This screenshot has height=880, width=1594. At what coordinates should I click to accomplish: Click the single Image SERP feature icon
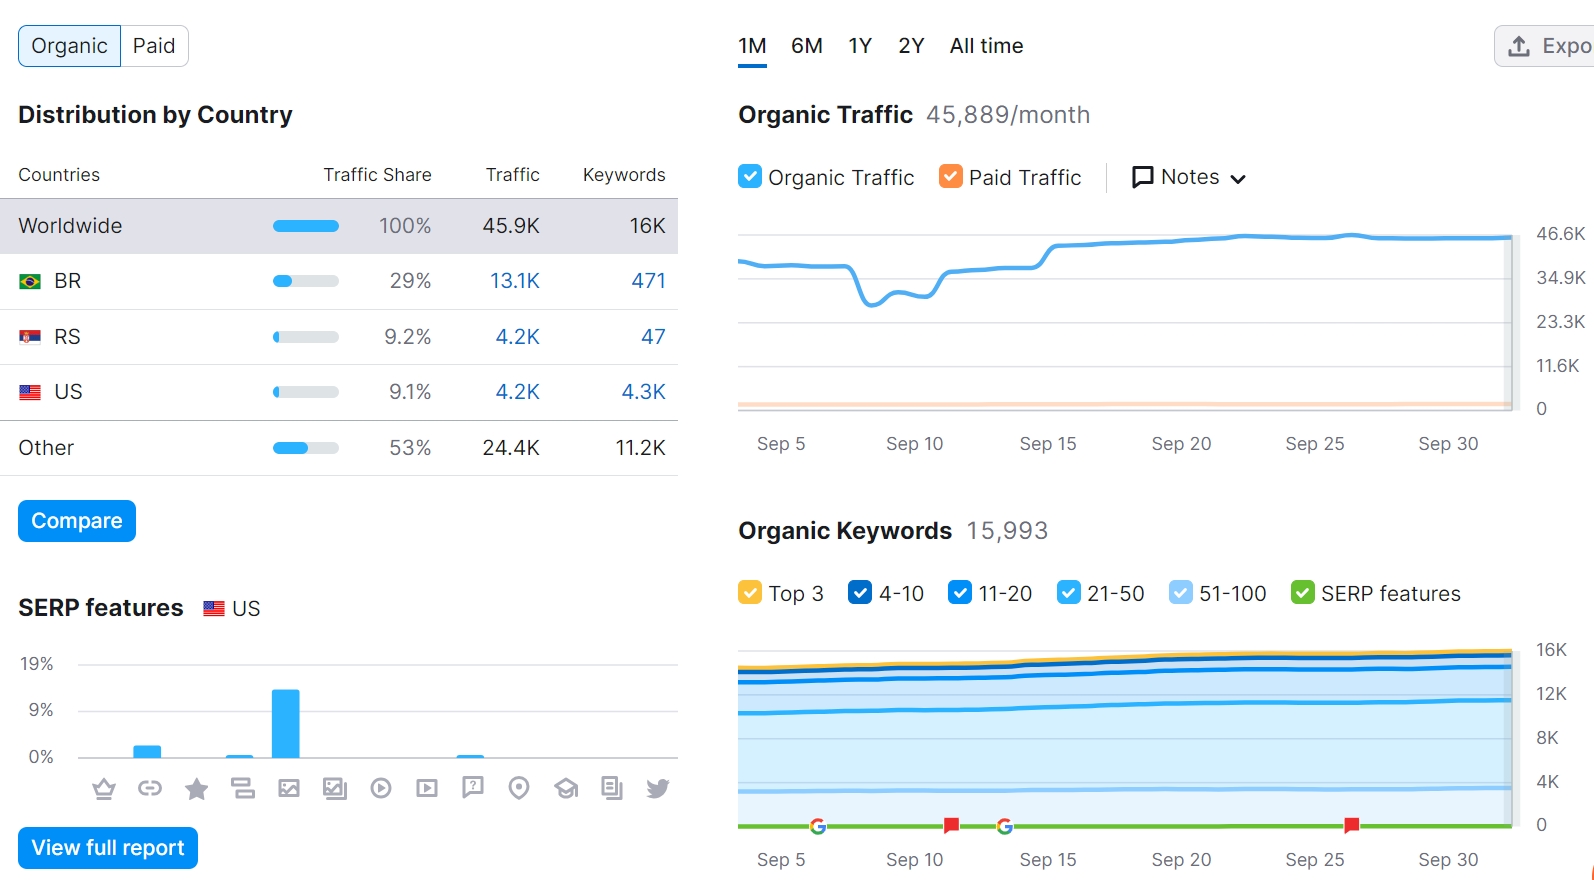289,789
